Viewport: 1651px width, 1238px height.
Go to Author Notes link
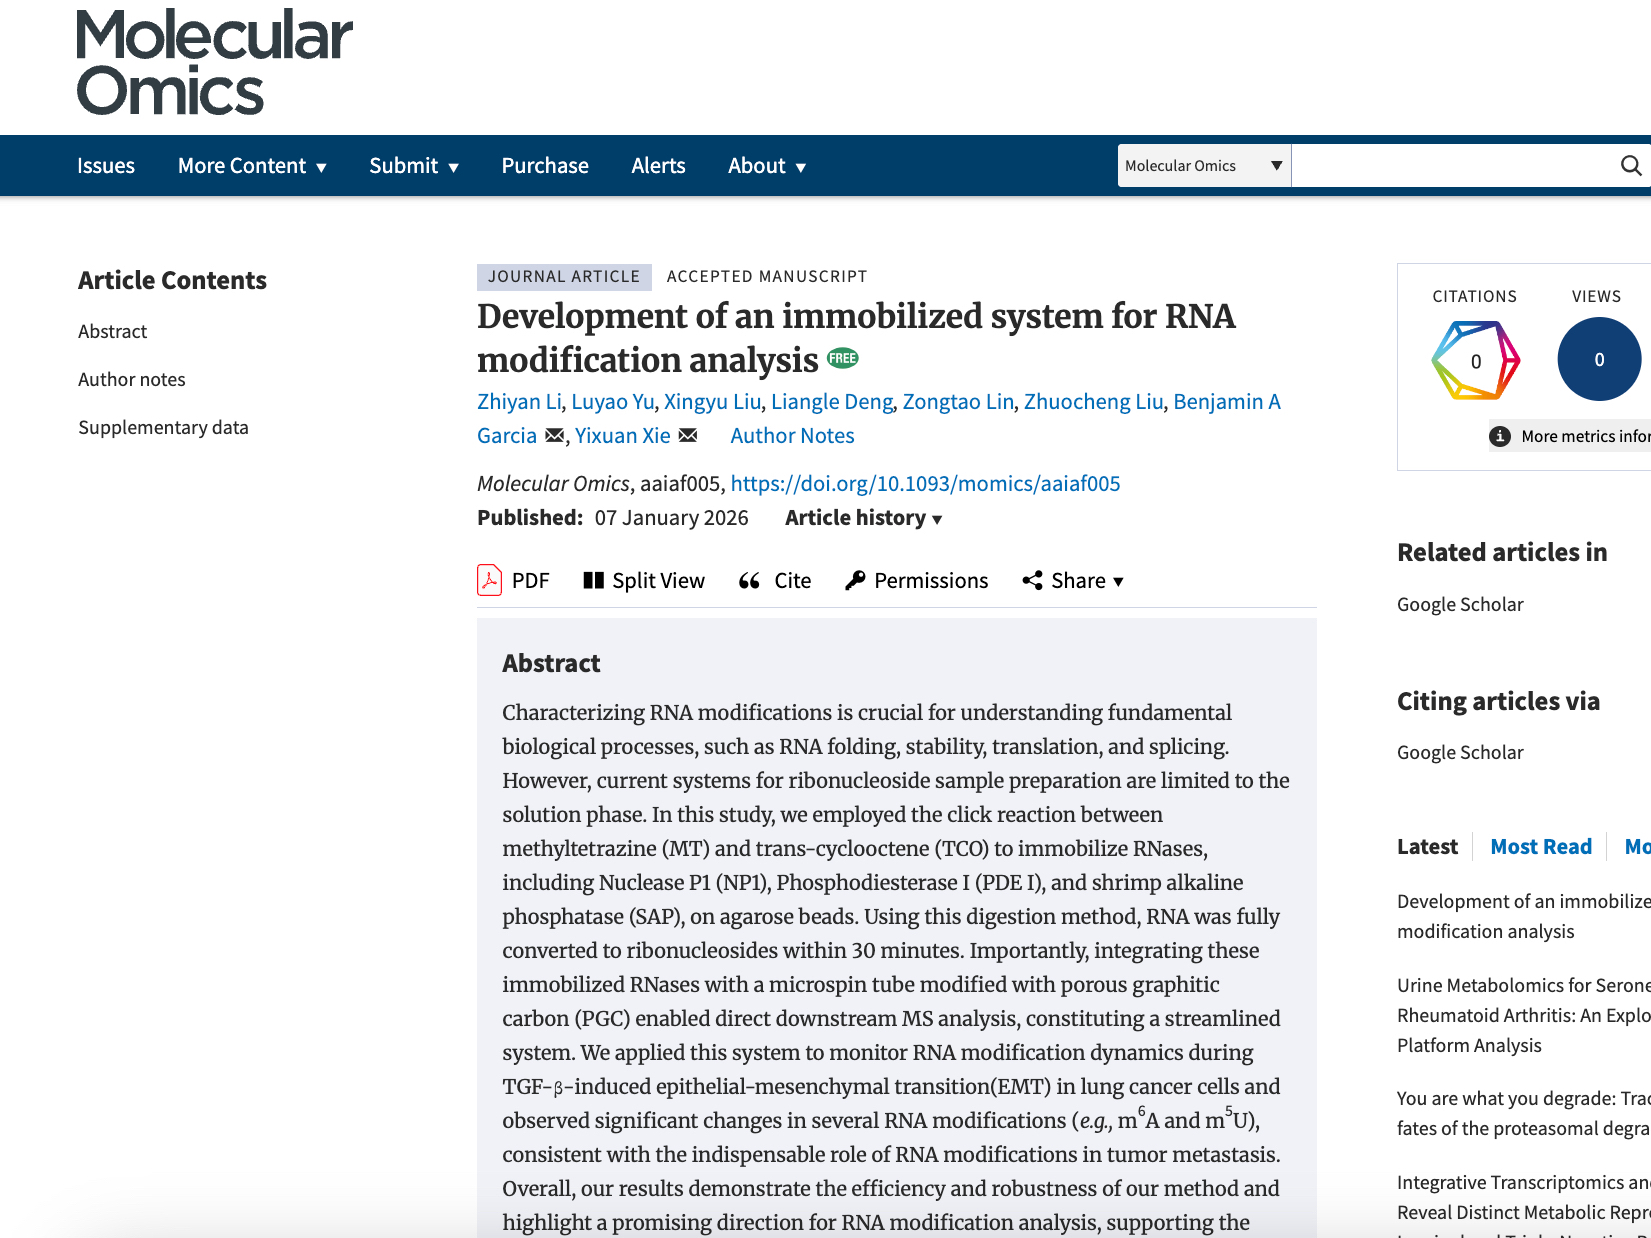click(792, 436)
